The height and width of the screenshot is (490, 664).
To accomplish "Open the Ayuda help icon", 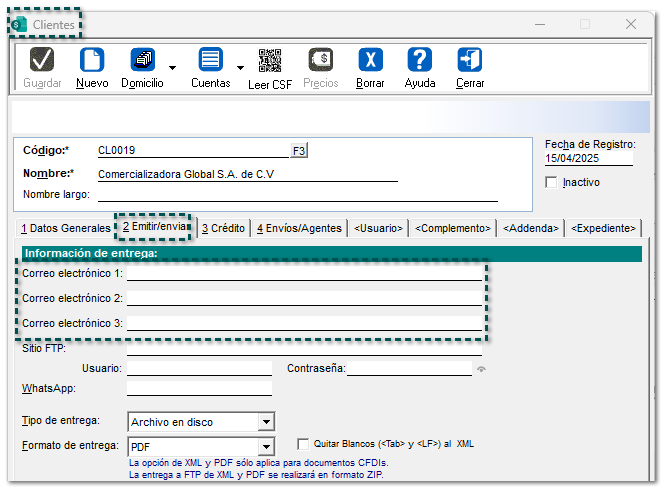I will [420, 60].
